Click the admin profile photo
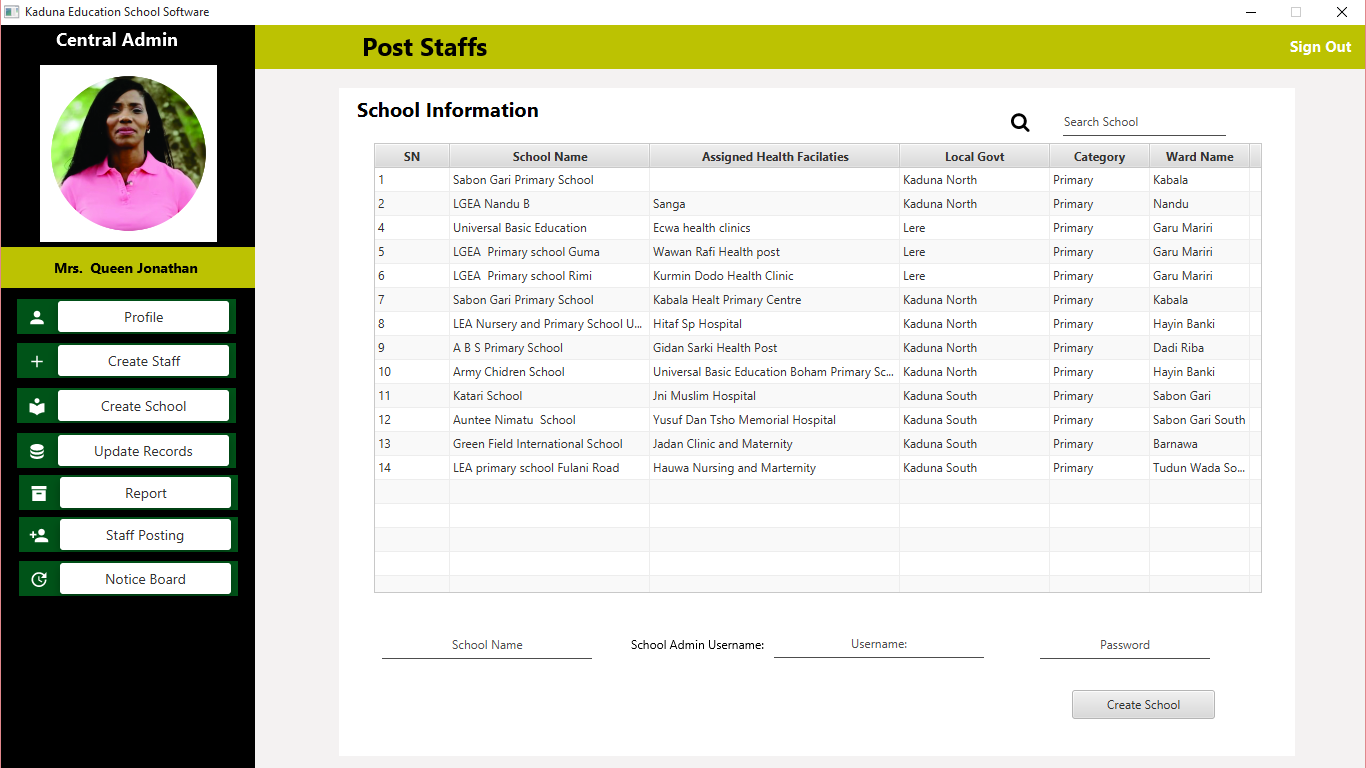 coord(128,153)
